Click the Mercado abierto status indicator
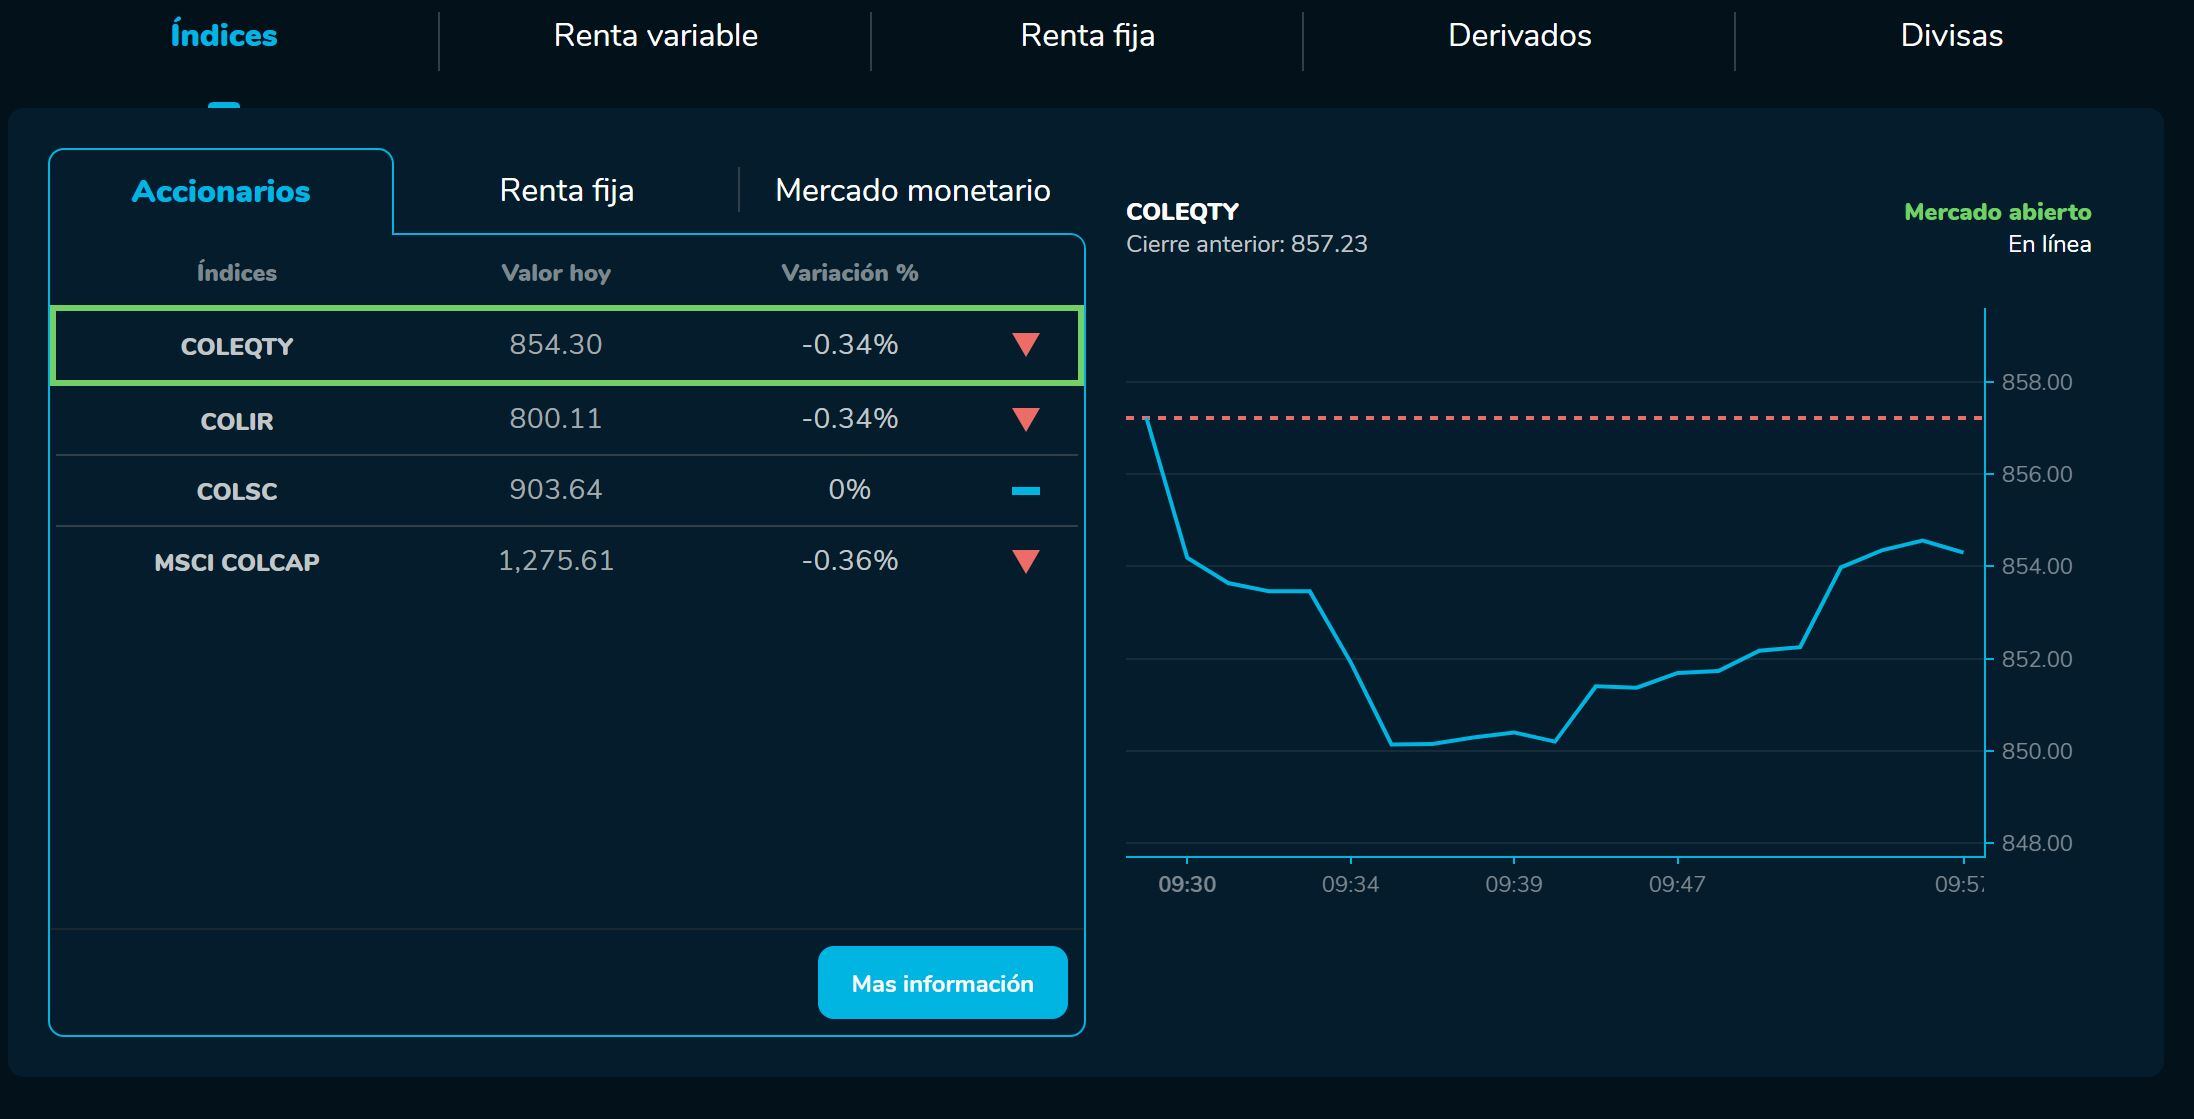Viewport: 2194px width, 1119px height. [1998, 211]
